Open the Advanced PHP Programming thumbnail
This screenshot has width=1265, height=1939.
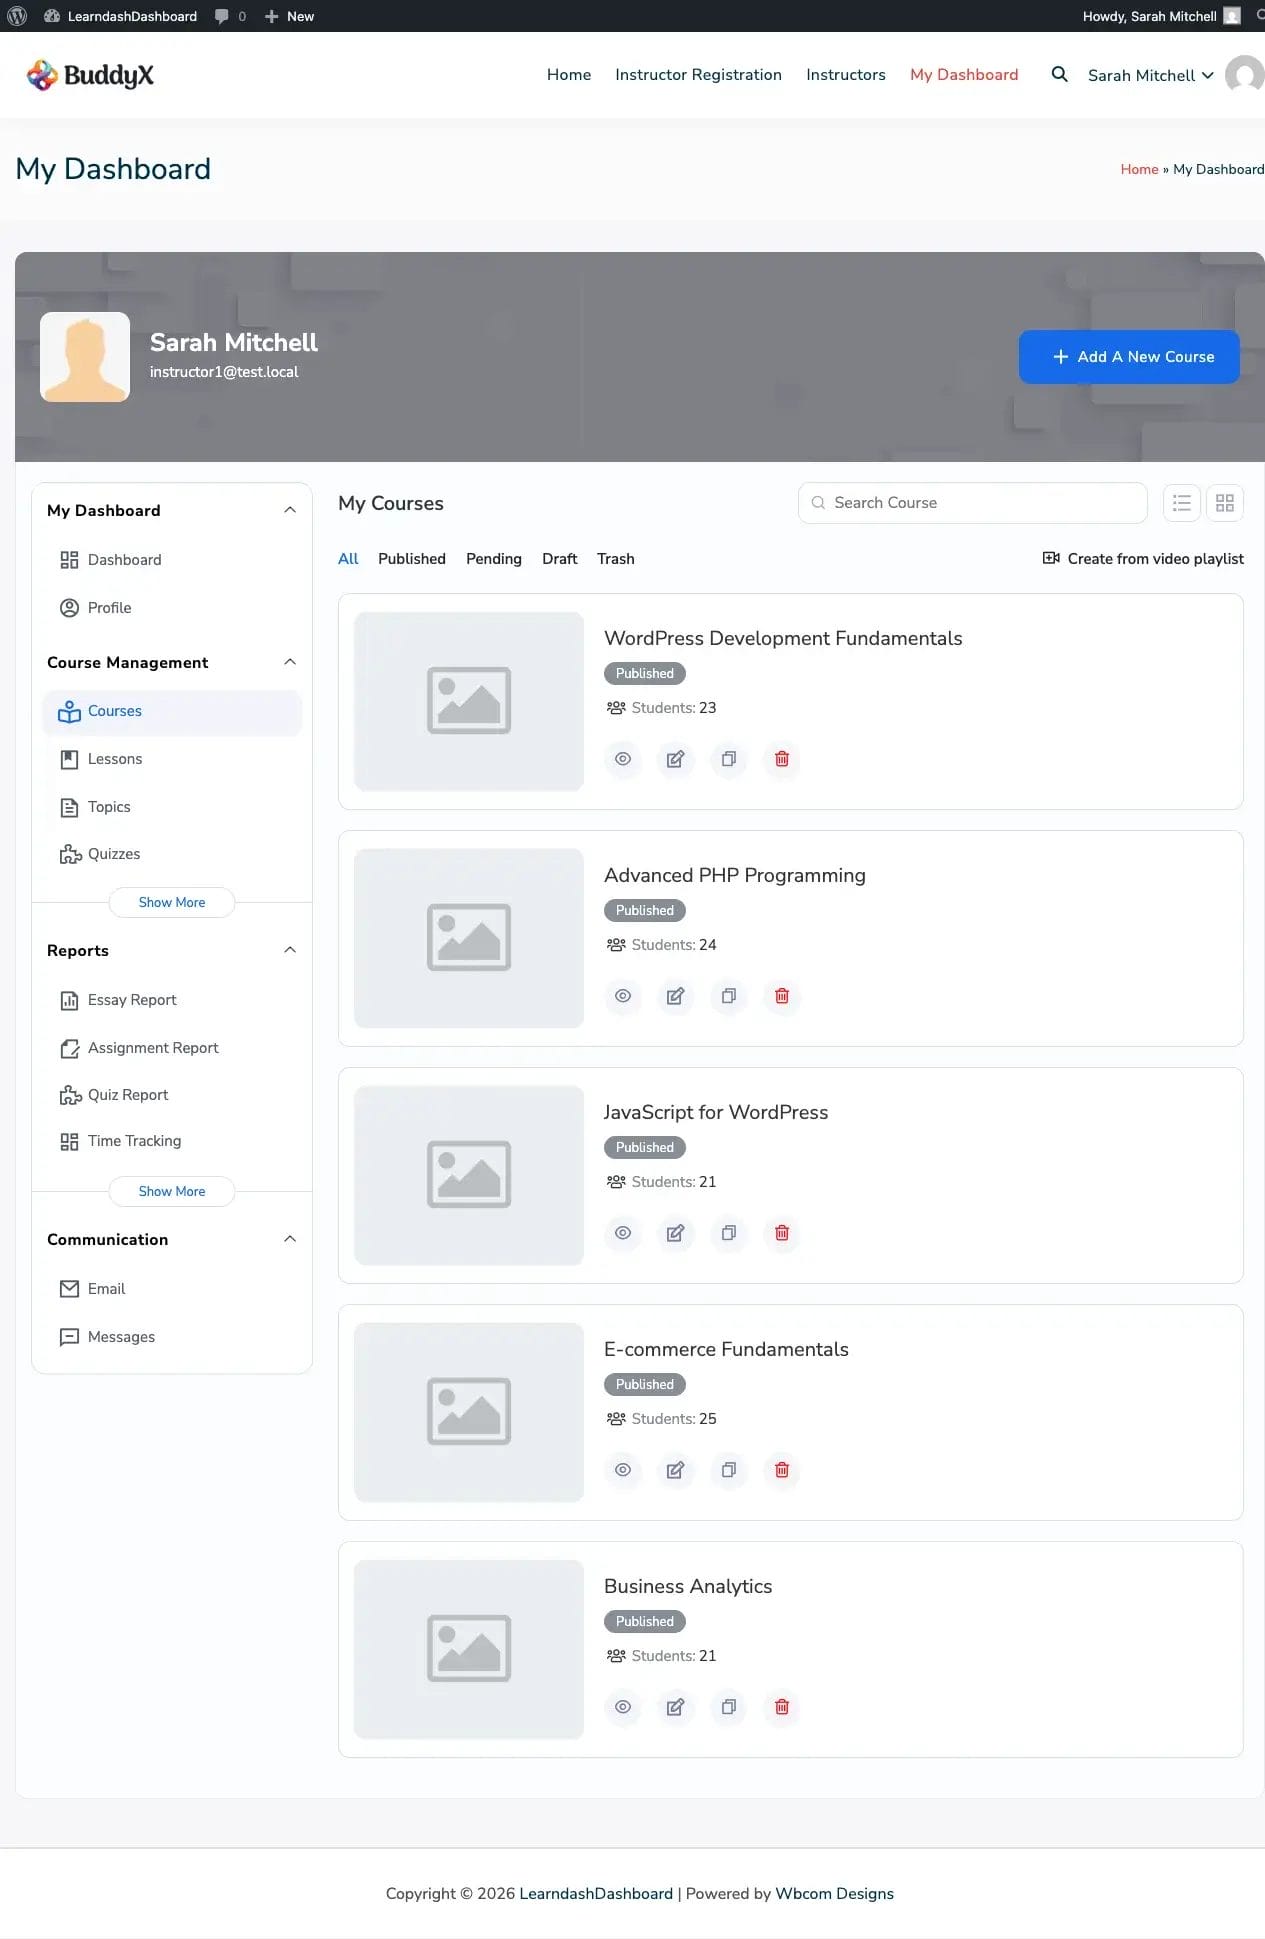pyautogui.click(x=469, y=938)
